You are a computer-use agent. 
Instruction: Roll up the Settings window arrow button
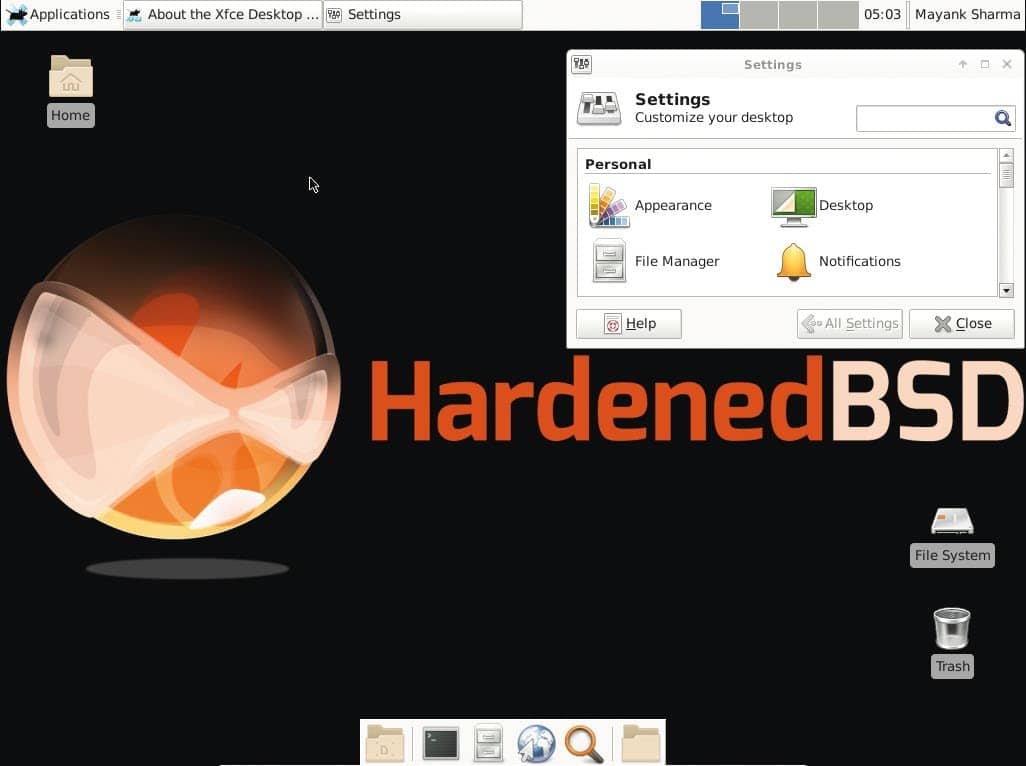tap(963, 64)
